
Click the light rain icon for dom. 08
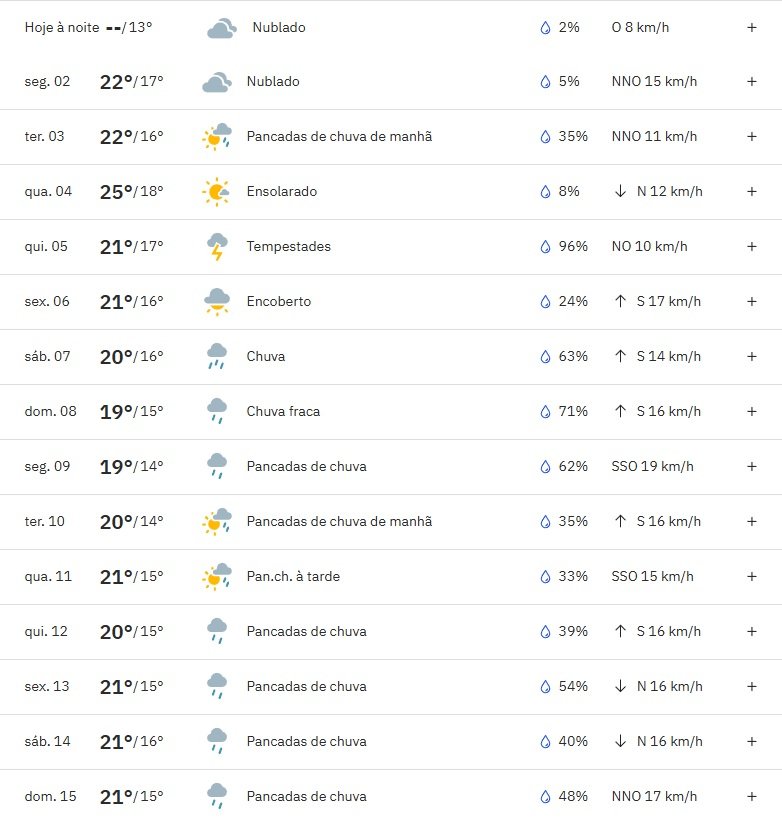pyautogui.click(x=217, y=411)
